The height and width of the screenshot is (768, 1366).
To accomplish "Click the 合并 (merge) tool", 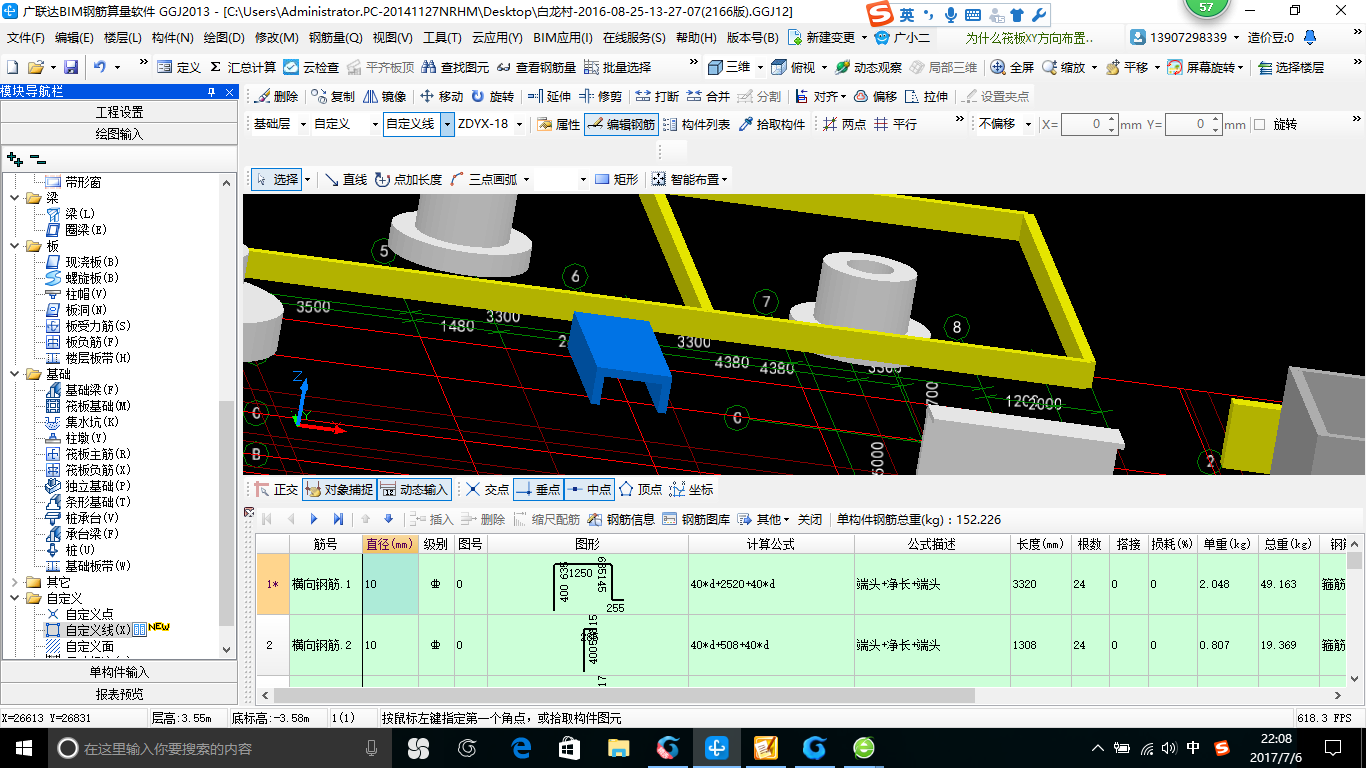I will [708, 97].
